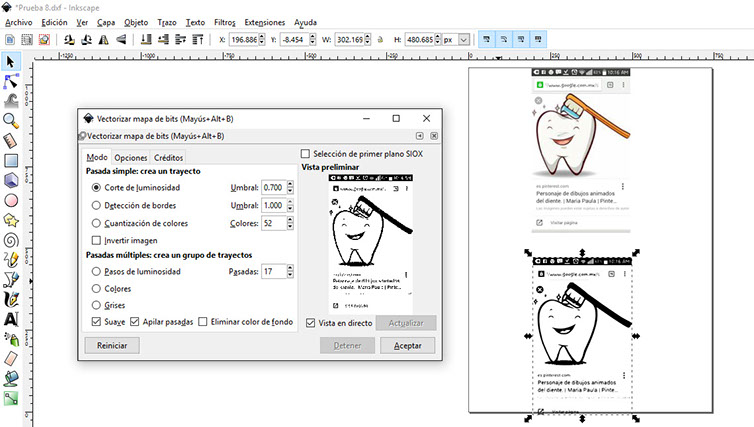Viewport: 754px width, 427px height.
Task: Click the Deselect toolbar icon
Action: (44, 39)
